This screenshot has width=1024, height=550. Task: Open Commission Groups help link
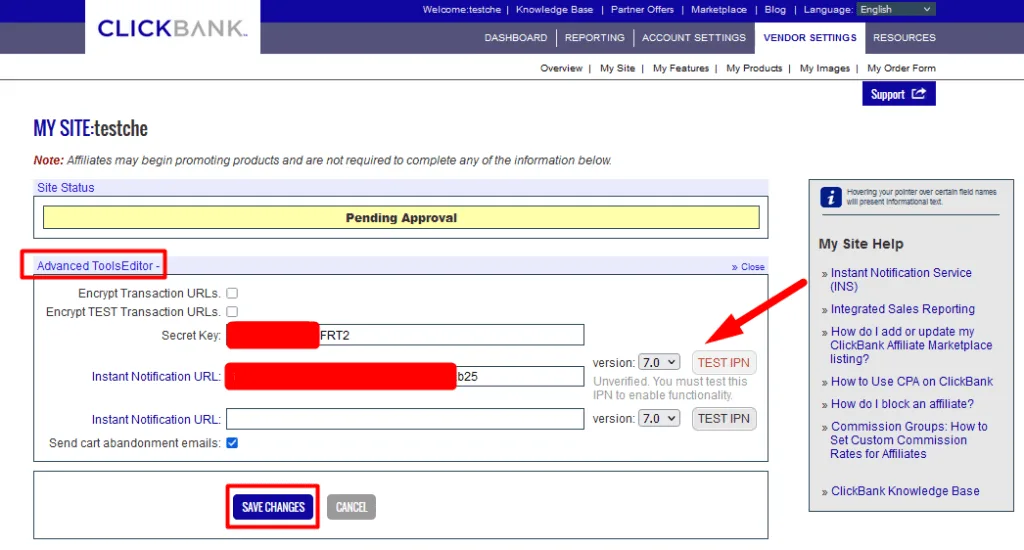908,440
